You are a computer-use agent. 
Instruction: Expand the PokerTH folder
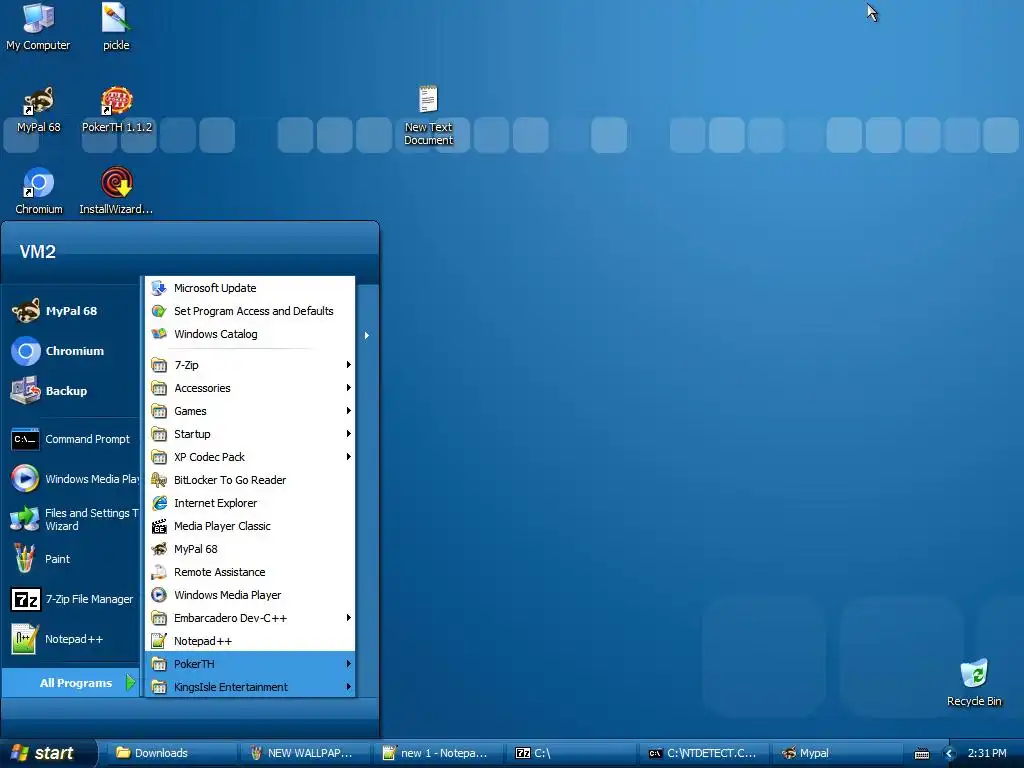tap(250, 664)
